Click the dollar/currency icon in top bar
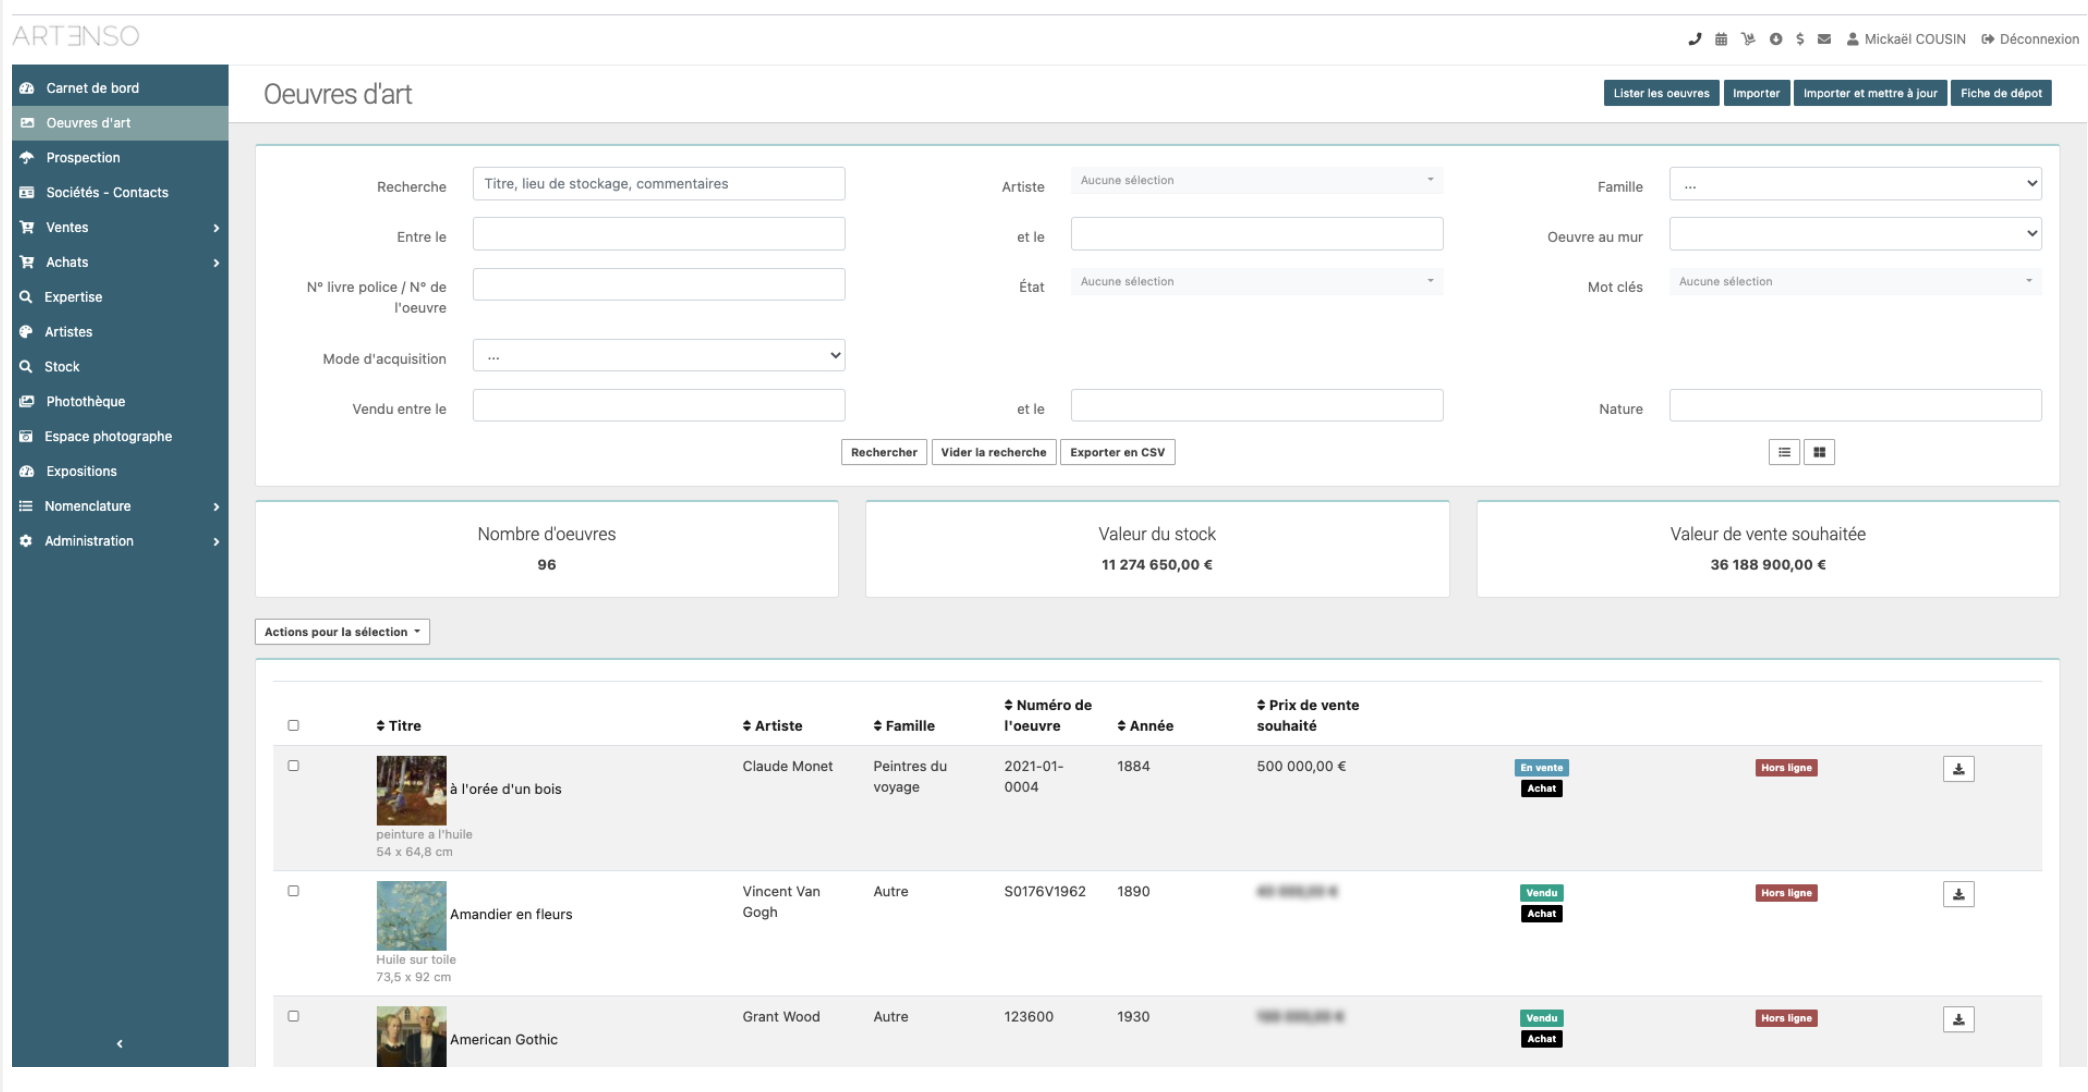Viewport: 2088px width, 1092px height. (x=1801, y=37)
